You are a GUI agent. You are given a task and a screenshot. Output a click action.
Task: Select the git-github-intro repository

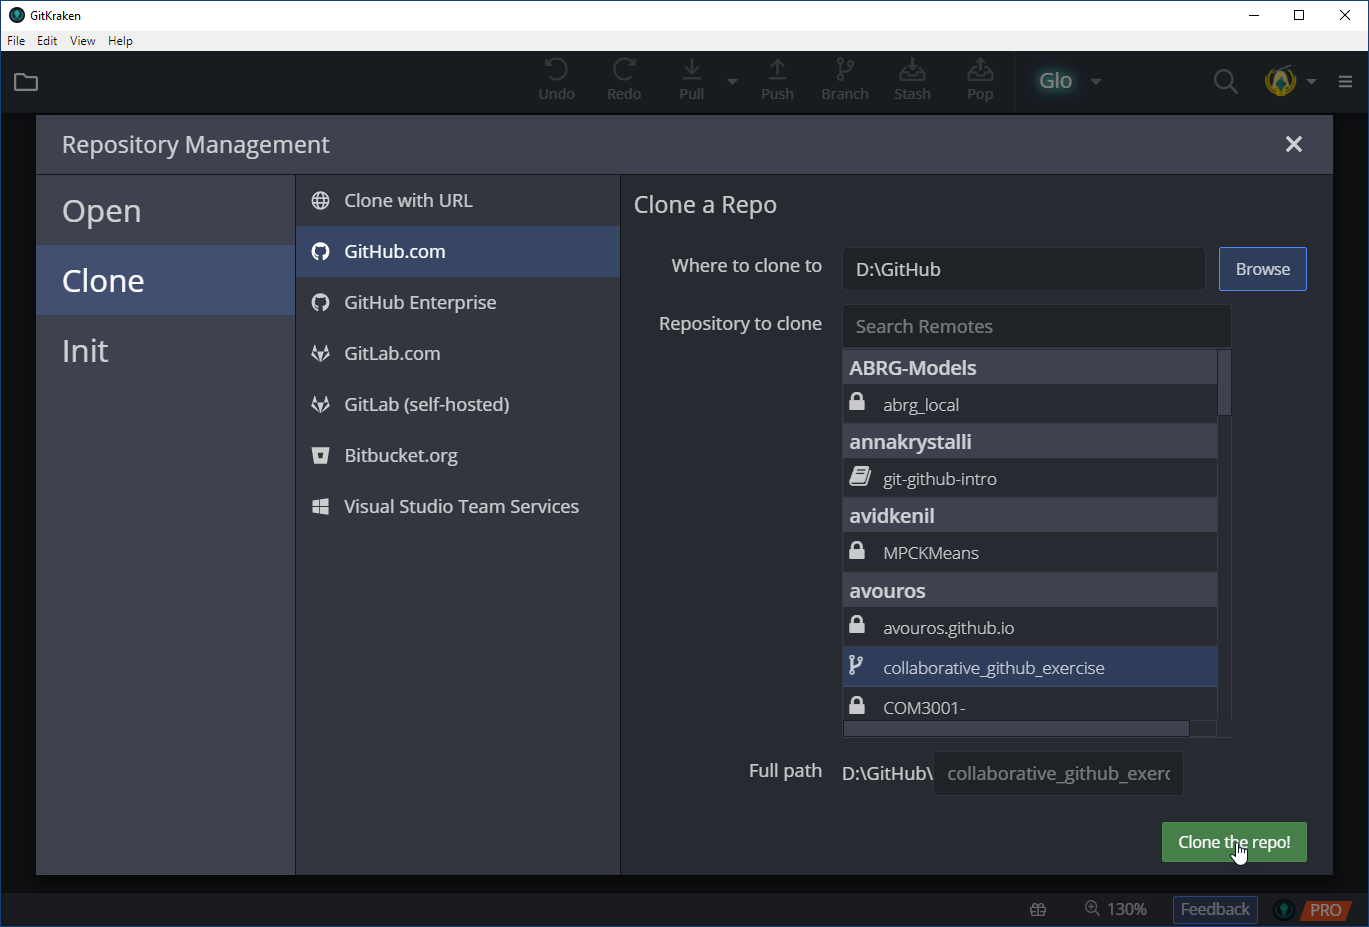(x=1030, y=478)
